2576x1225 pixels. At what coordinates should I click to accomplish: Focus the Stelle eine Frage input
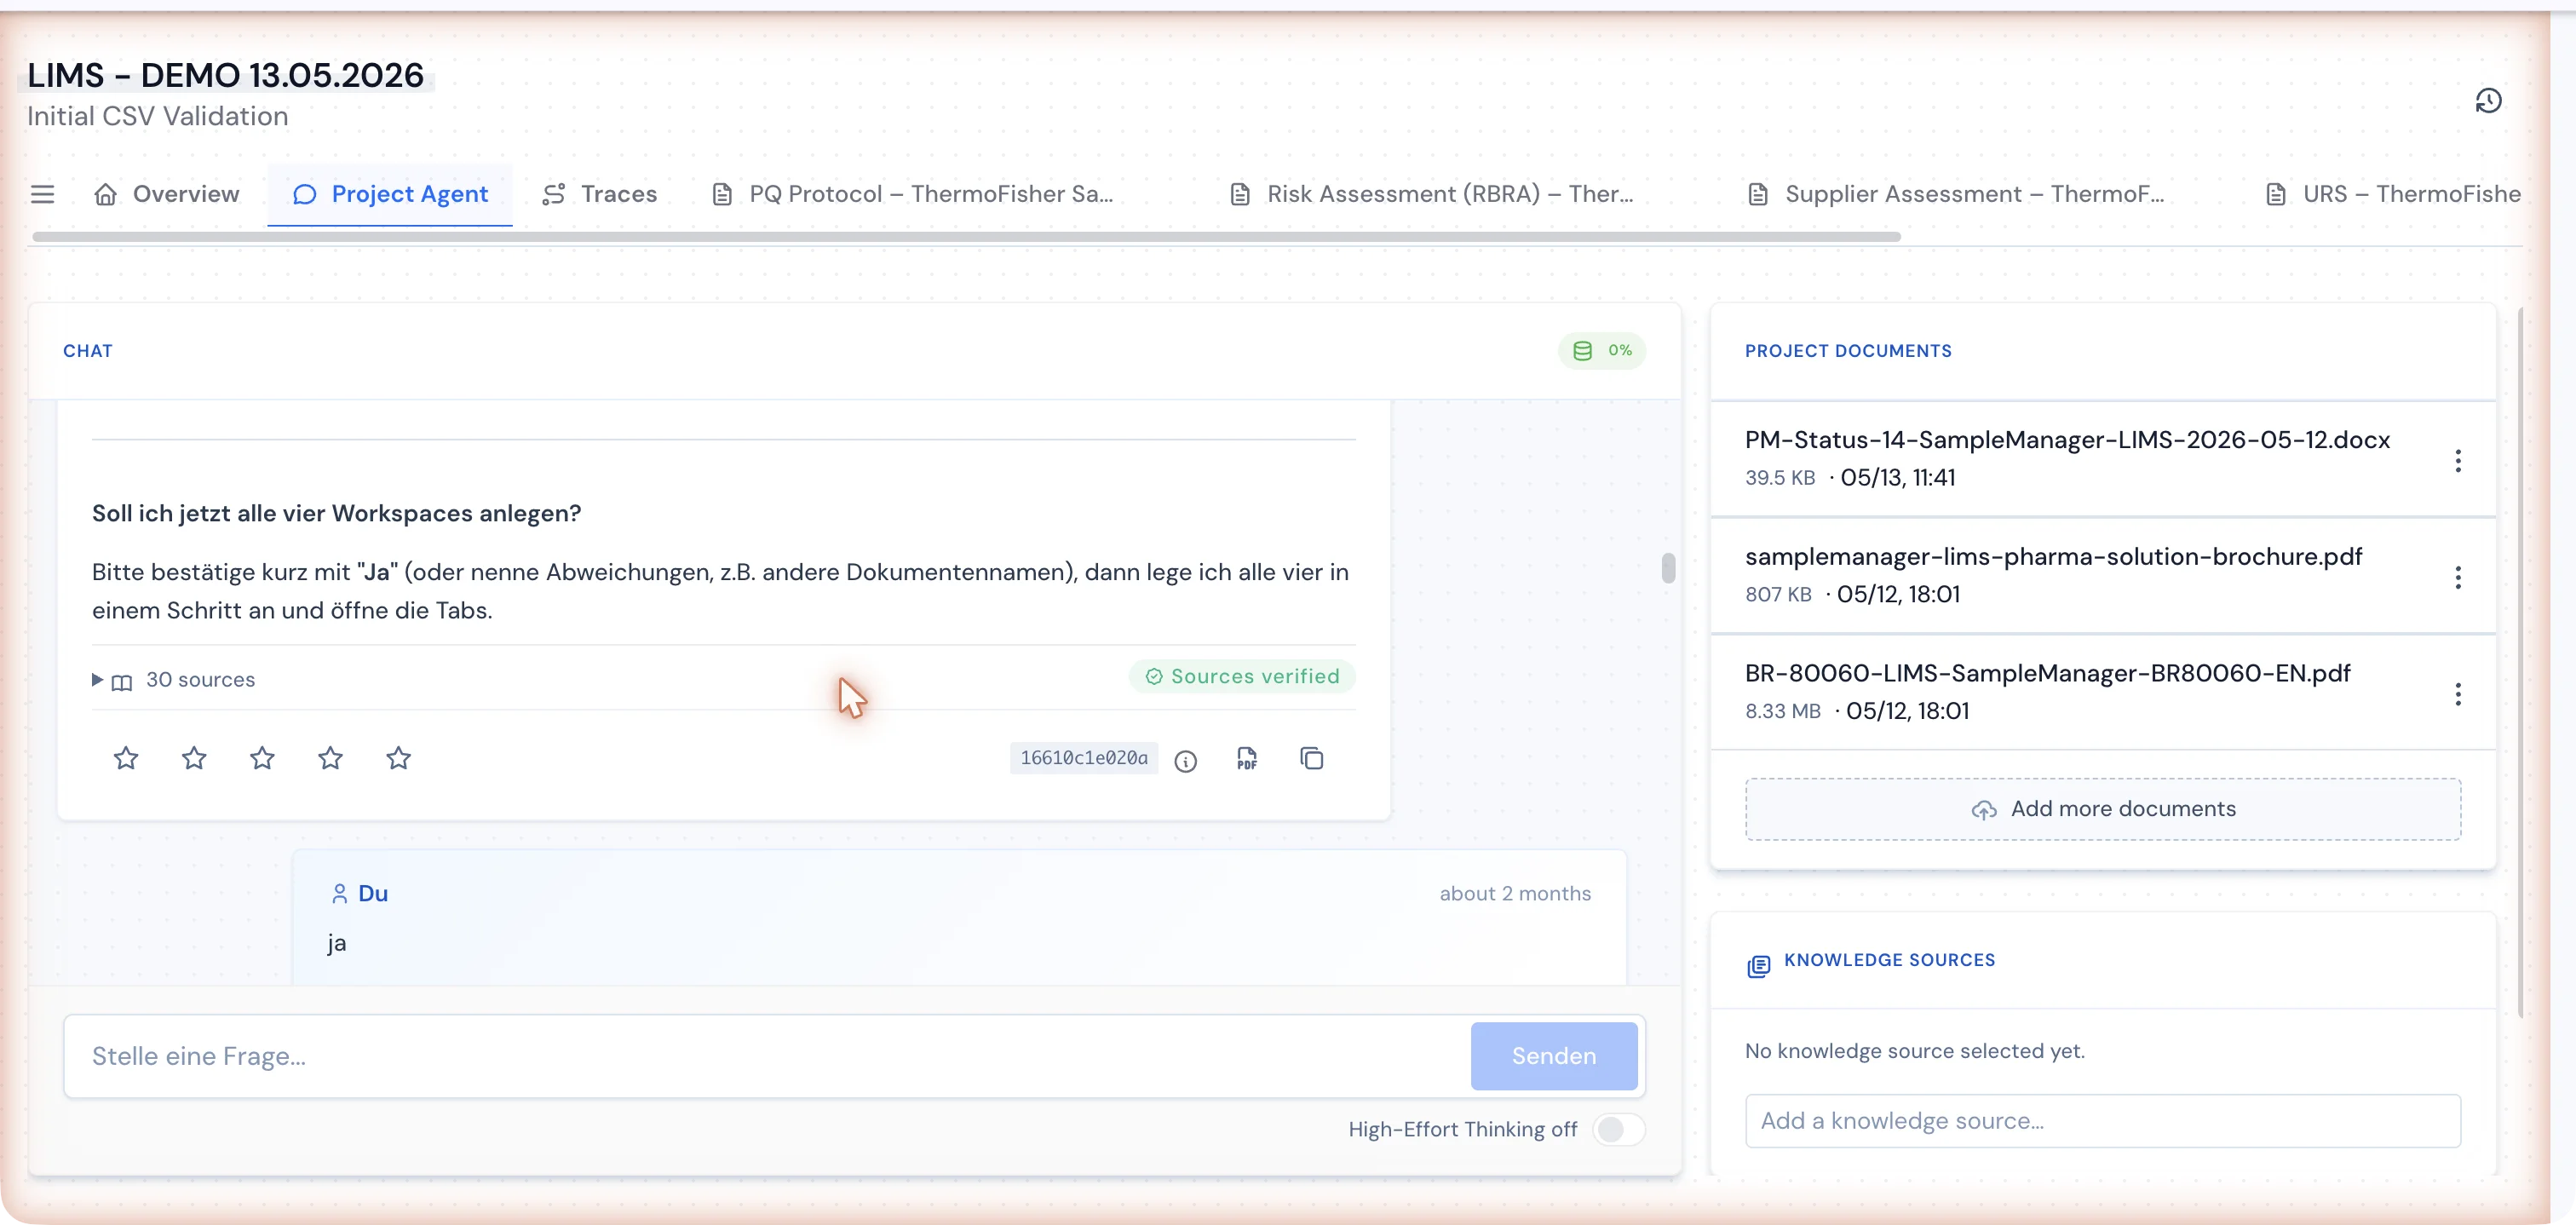pos(766,1056)
